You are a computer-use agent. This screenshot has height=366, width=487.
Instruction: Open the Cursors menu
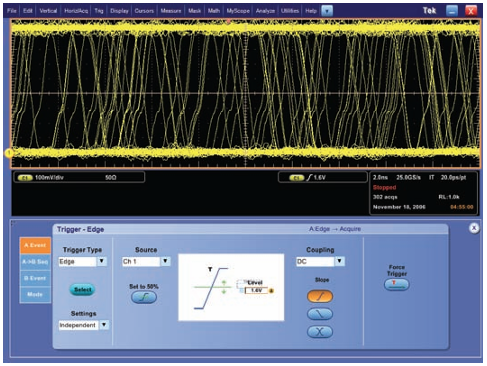144,11
